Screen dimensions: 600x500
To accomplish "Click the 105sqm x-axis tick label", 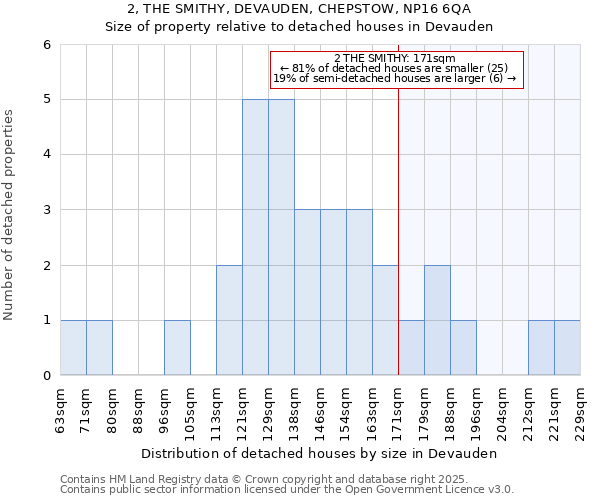I will (189, 415).
